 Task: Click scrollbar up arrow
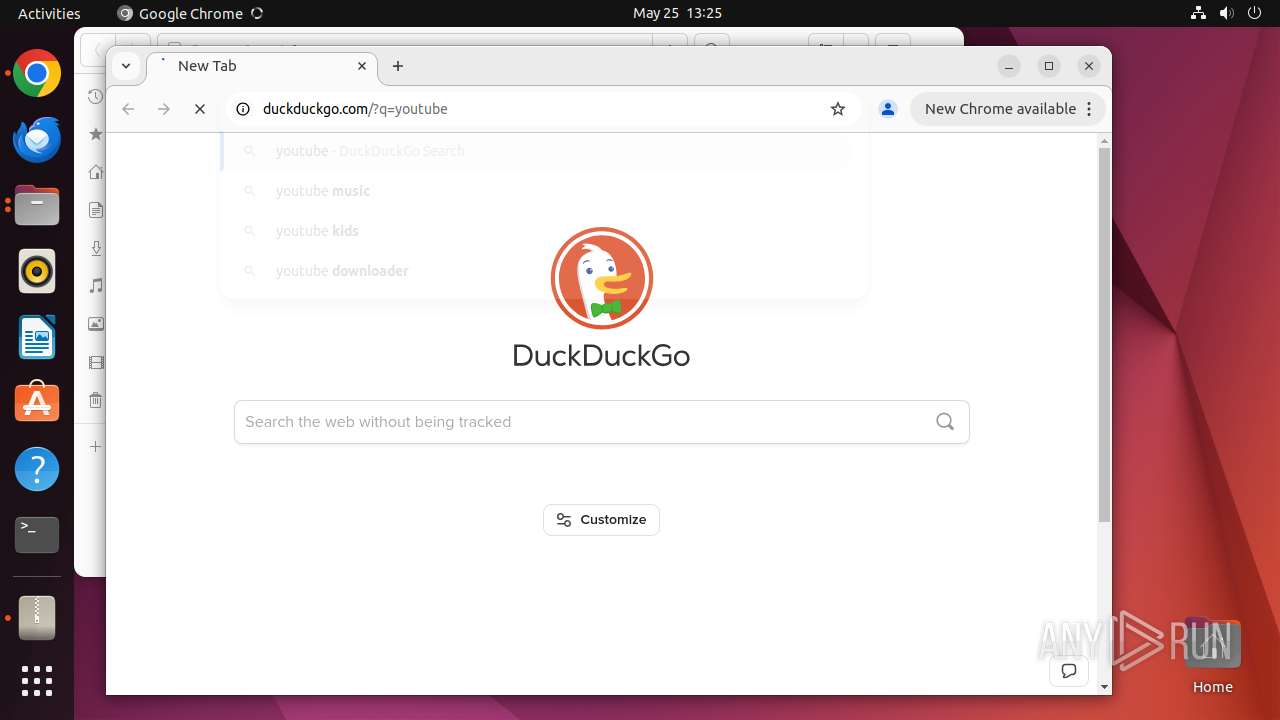coord(1104,140)
